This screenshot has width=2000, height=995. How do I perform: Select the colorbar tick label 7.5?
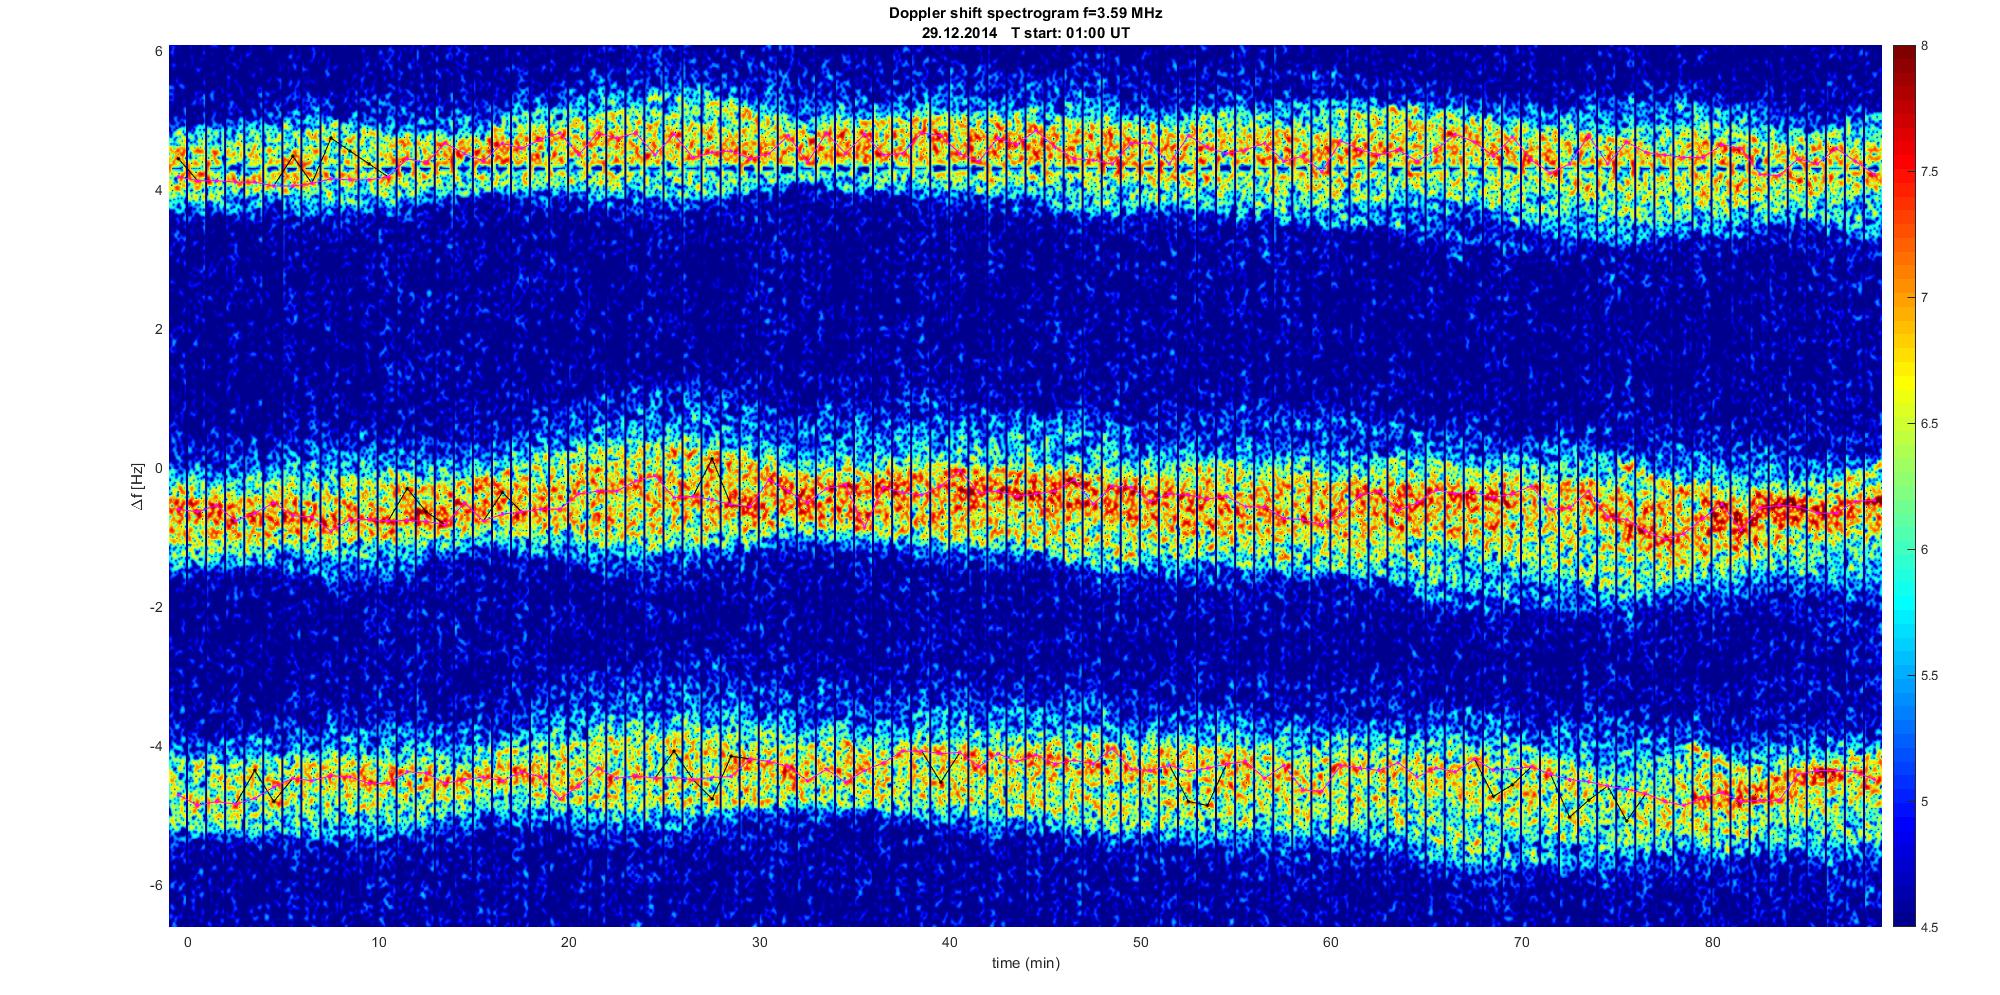click(x=1930, y=172)
